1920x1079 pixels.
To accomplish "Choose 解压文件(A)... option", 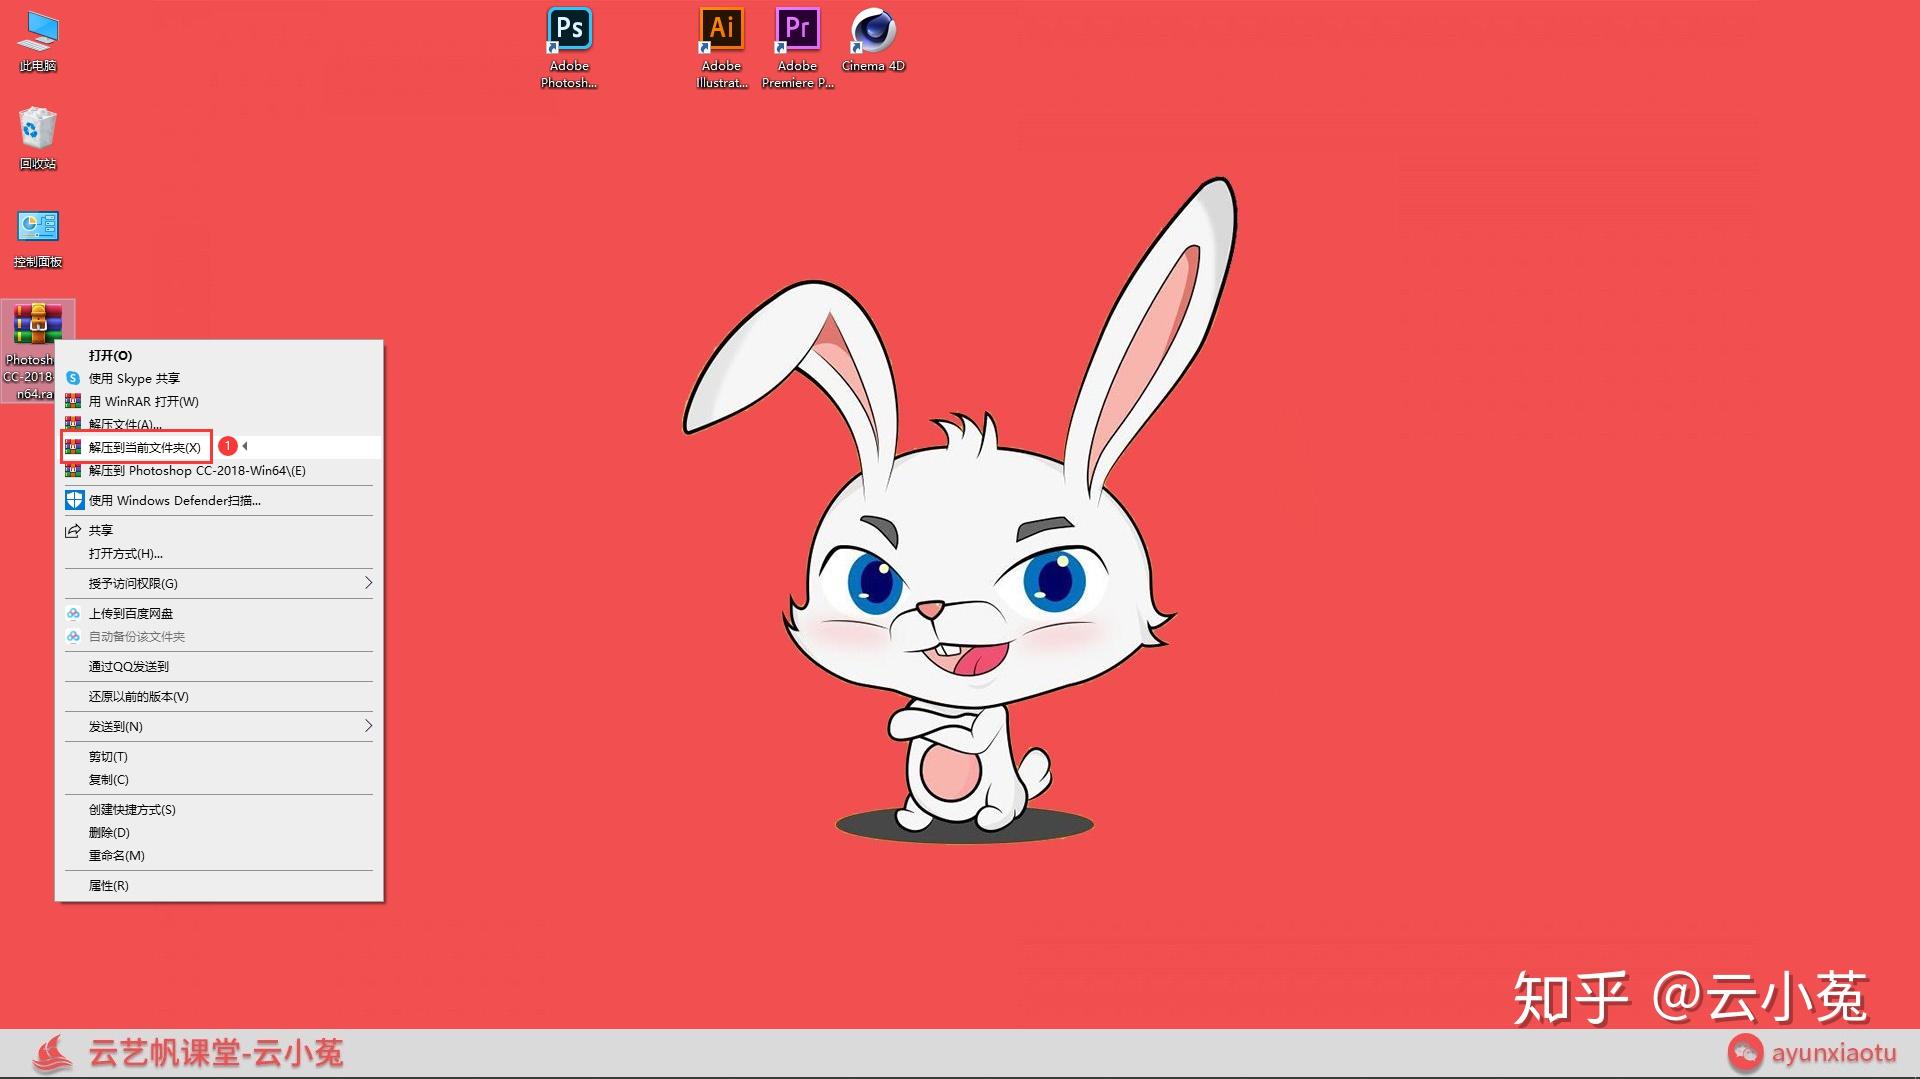I will tap(219, 424).
